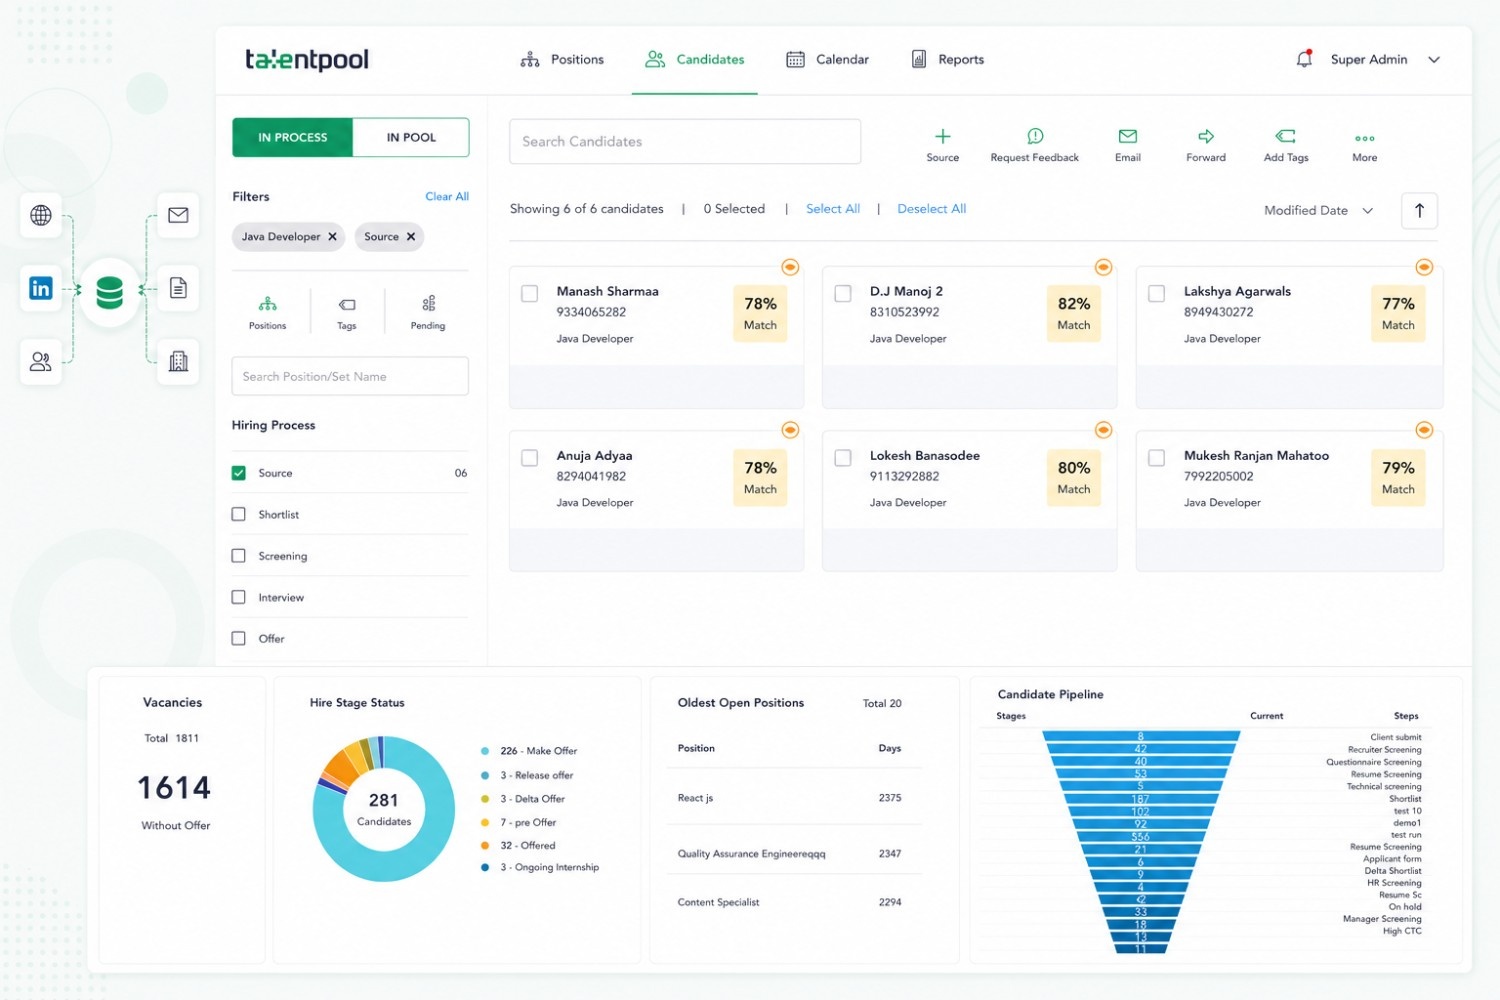Click the people icon in left diagram
This screenshot has width=1500, height=1000.
click(x=41, y=362)
